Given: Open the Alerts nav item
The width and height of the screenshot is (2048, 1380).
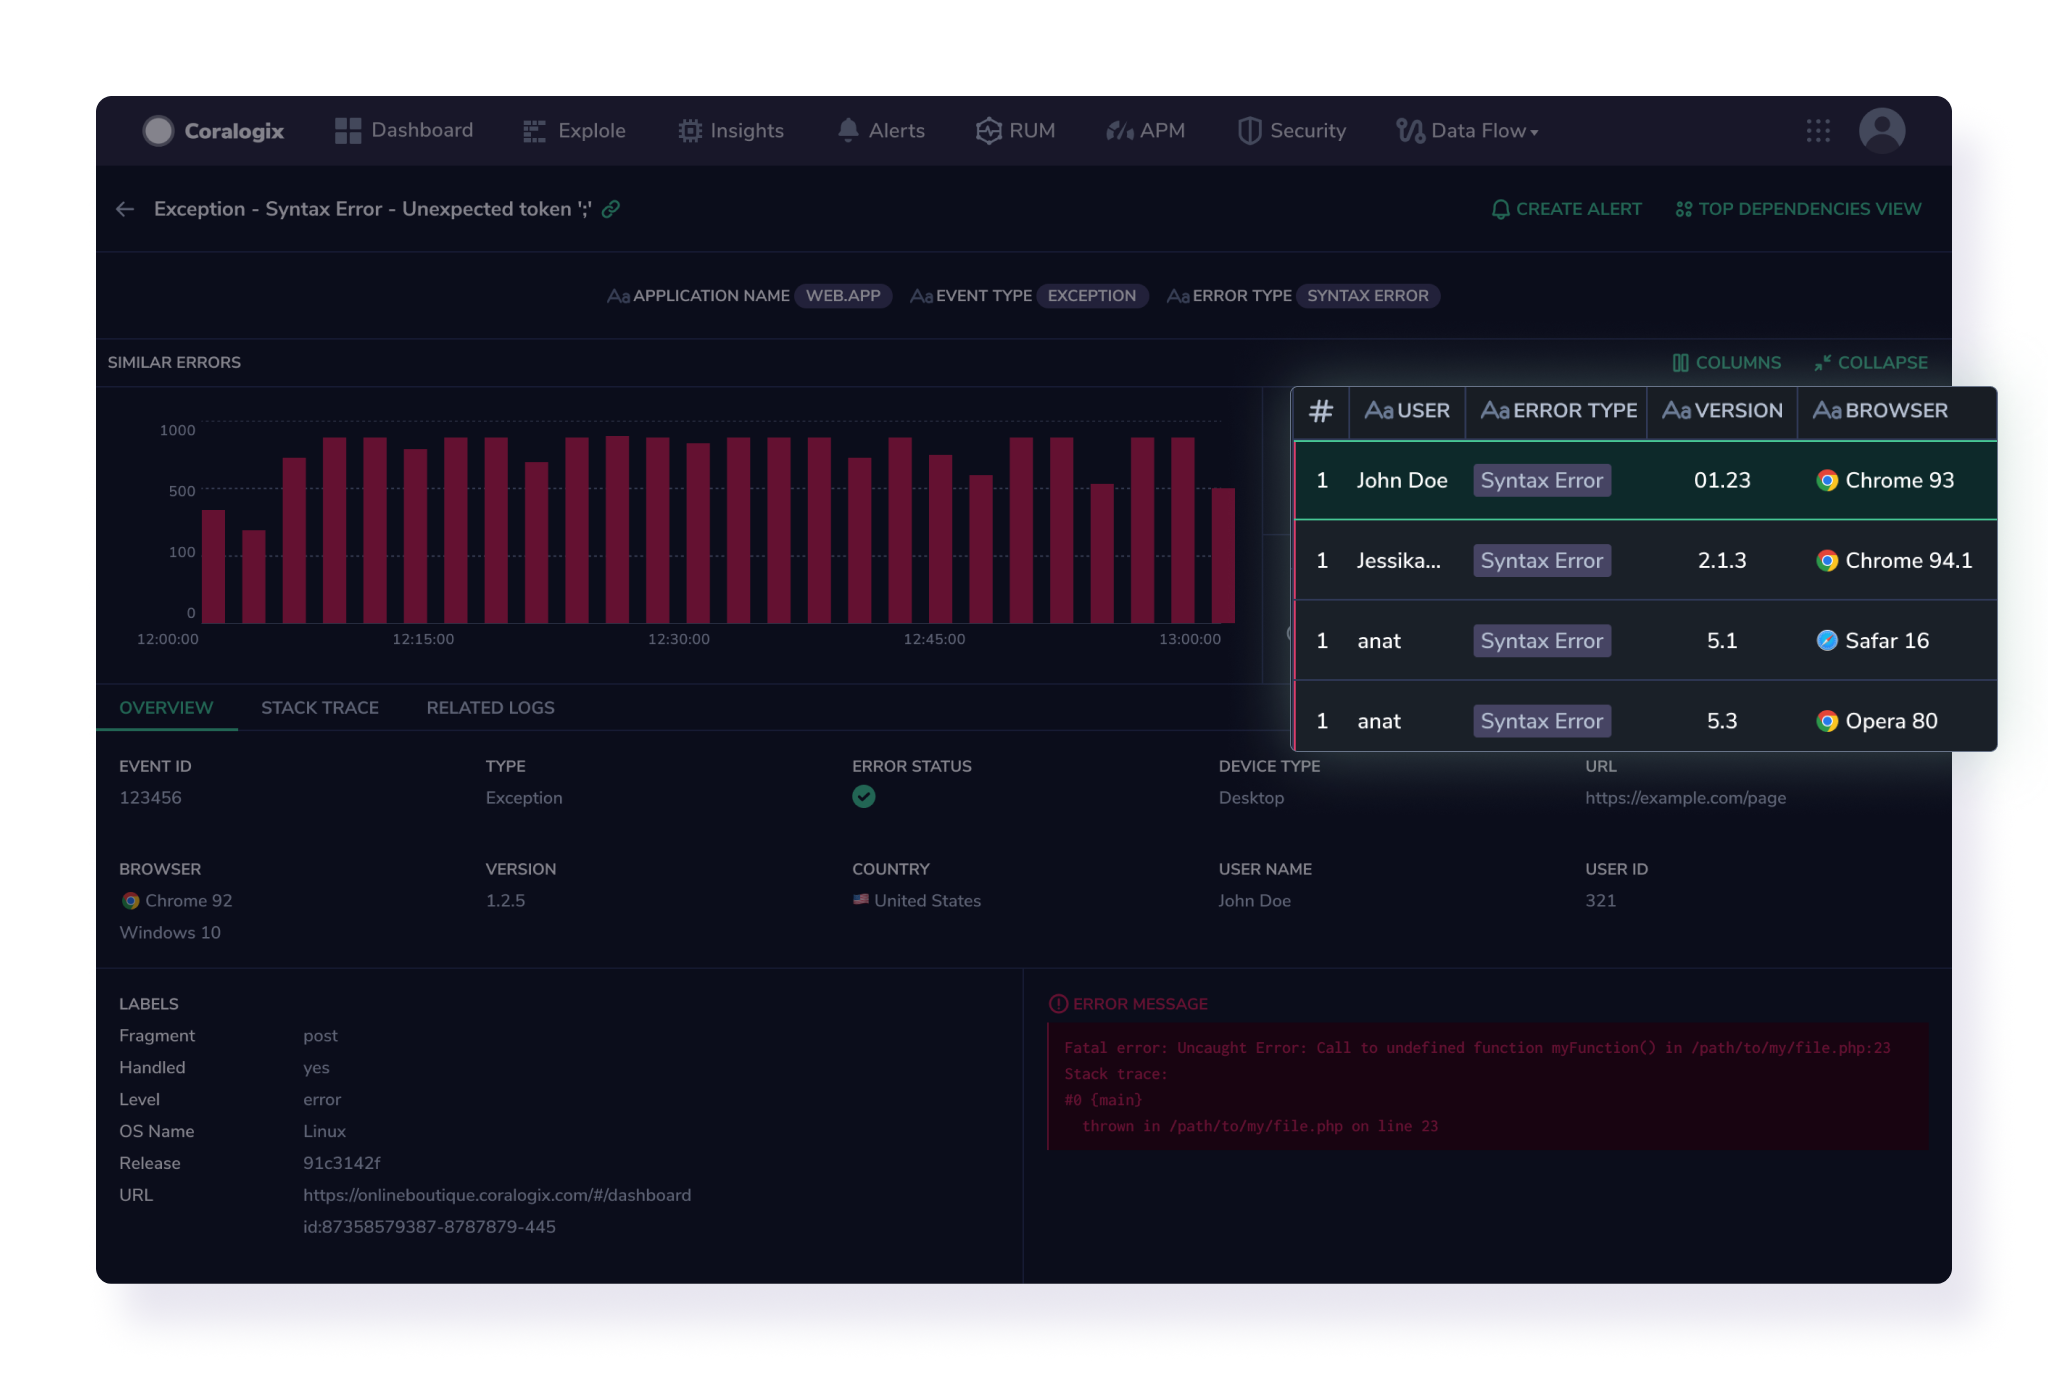Looking at the screenshot, I should tap(881, 131).
